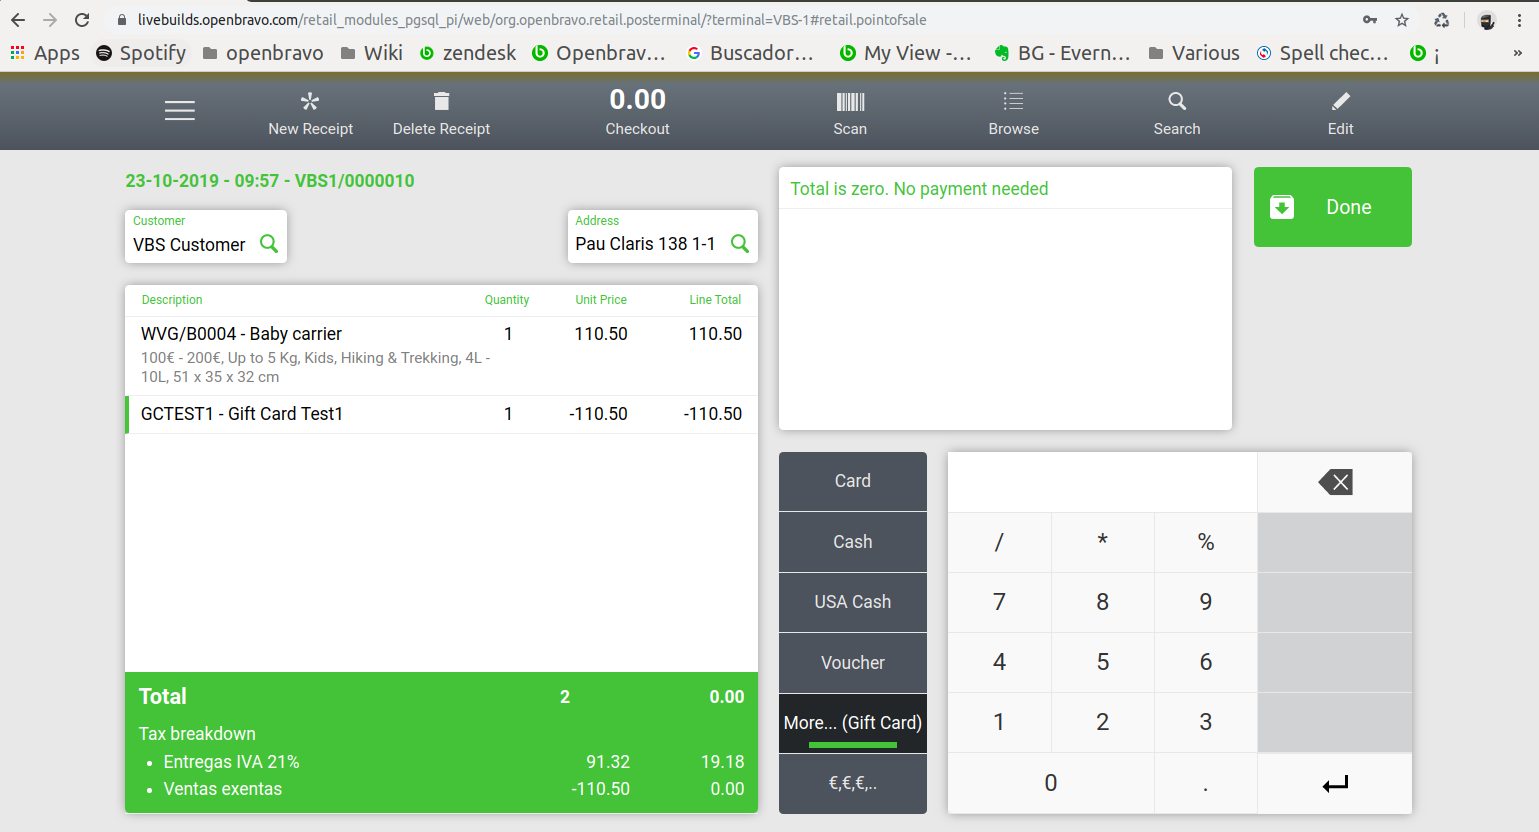Select the USA Cash payment method
Viewport: 1539px width, 832px height.
pos(853,602)
